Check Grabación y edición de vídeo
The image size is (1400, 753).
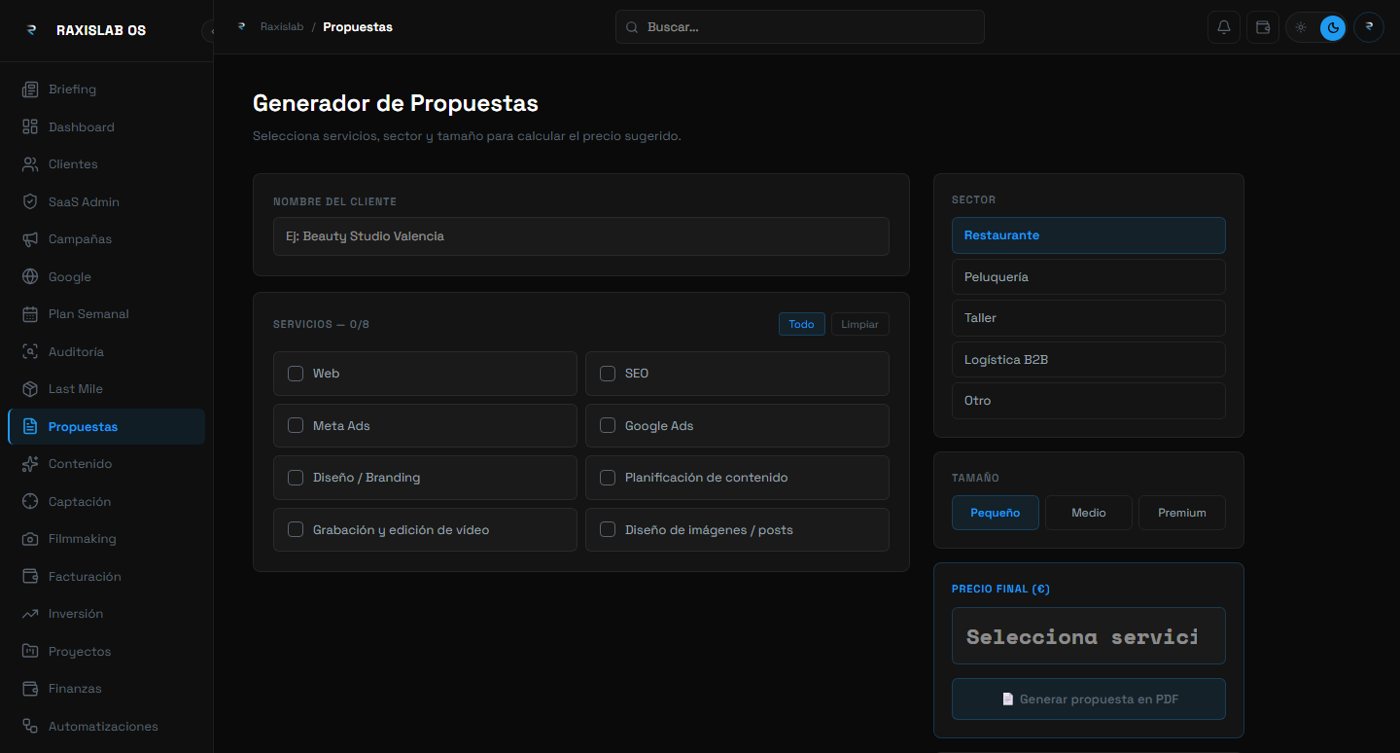click(x=296, y=529)
